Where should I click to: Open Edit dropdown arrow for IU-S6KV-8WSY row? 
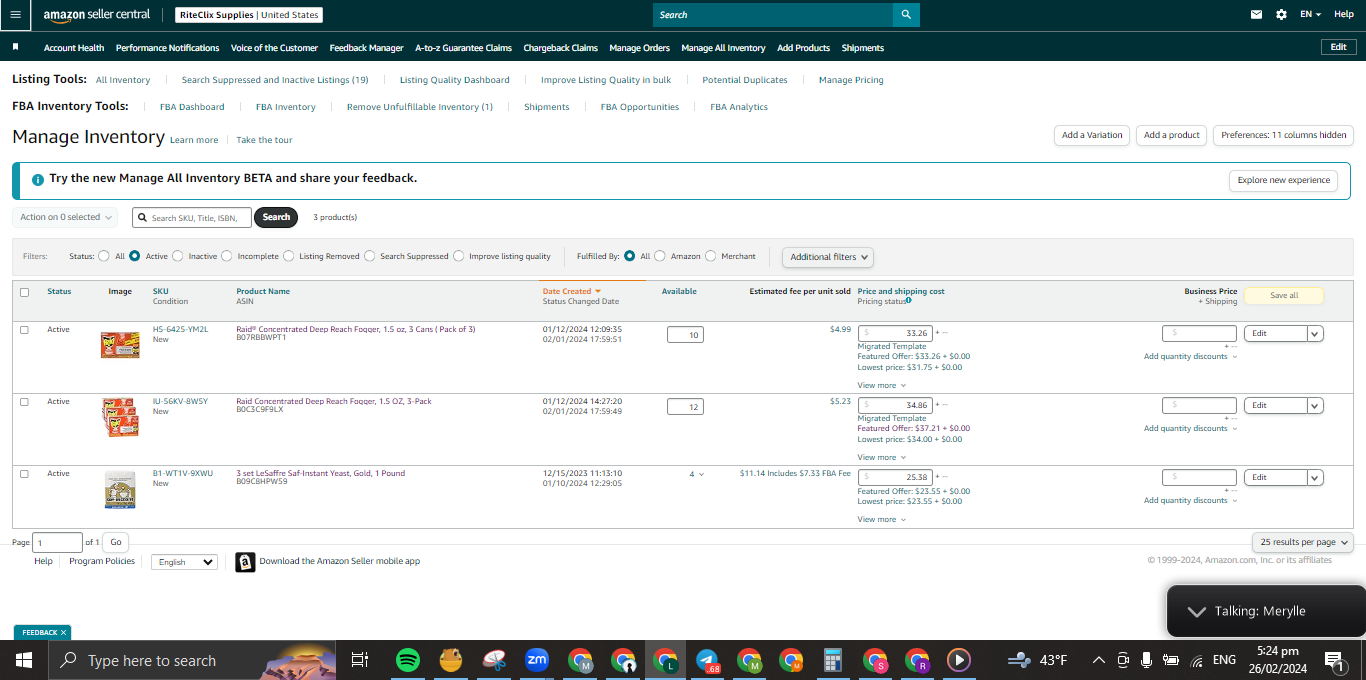[1315, 406]
